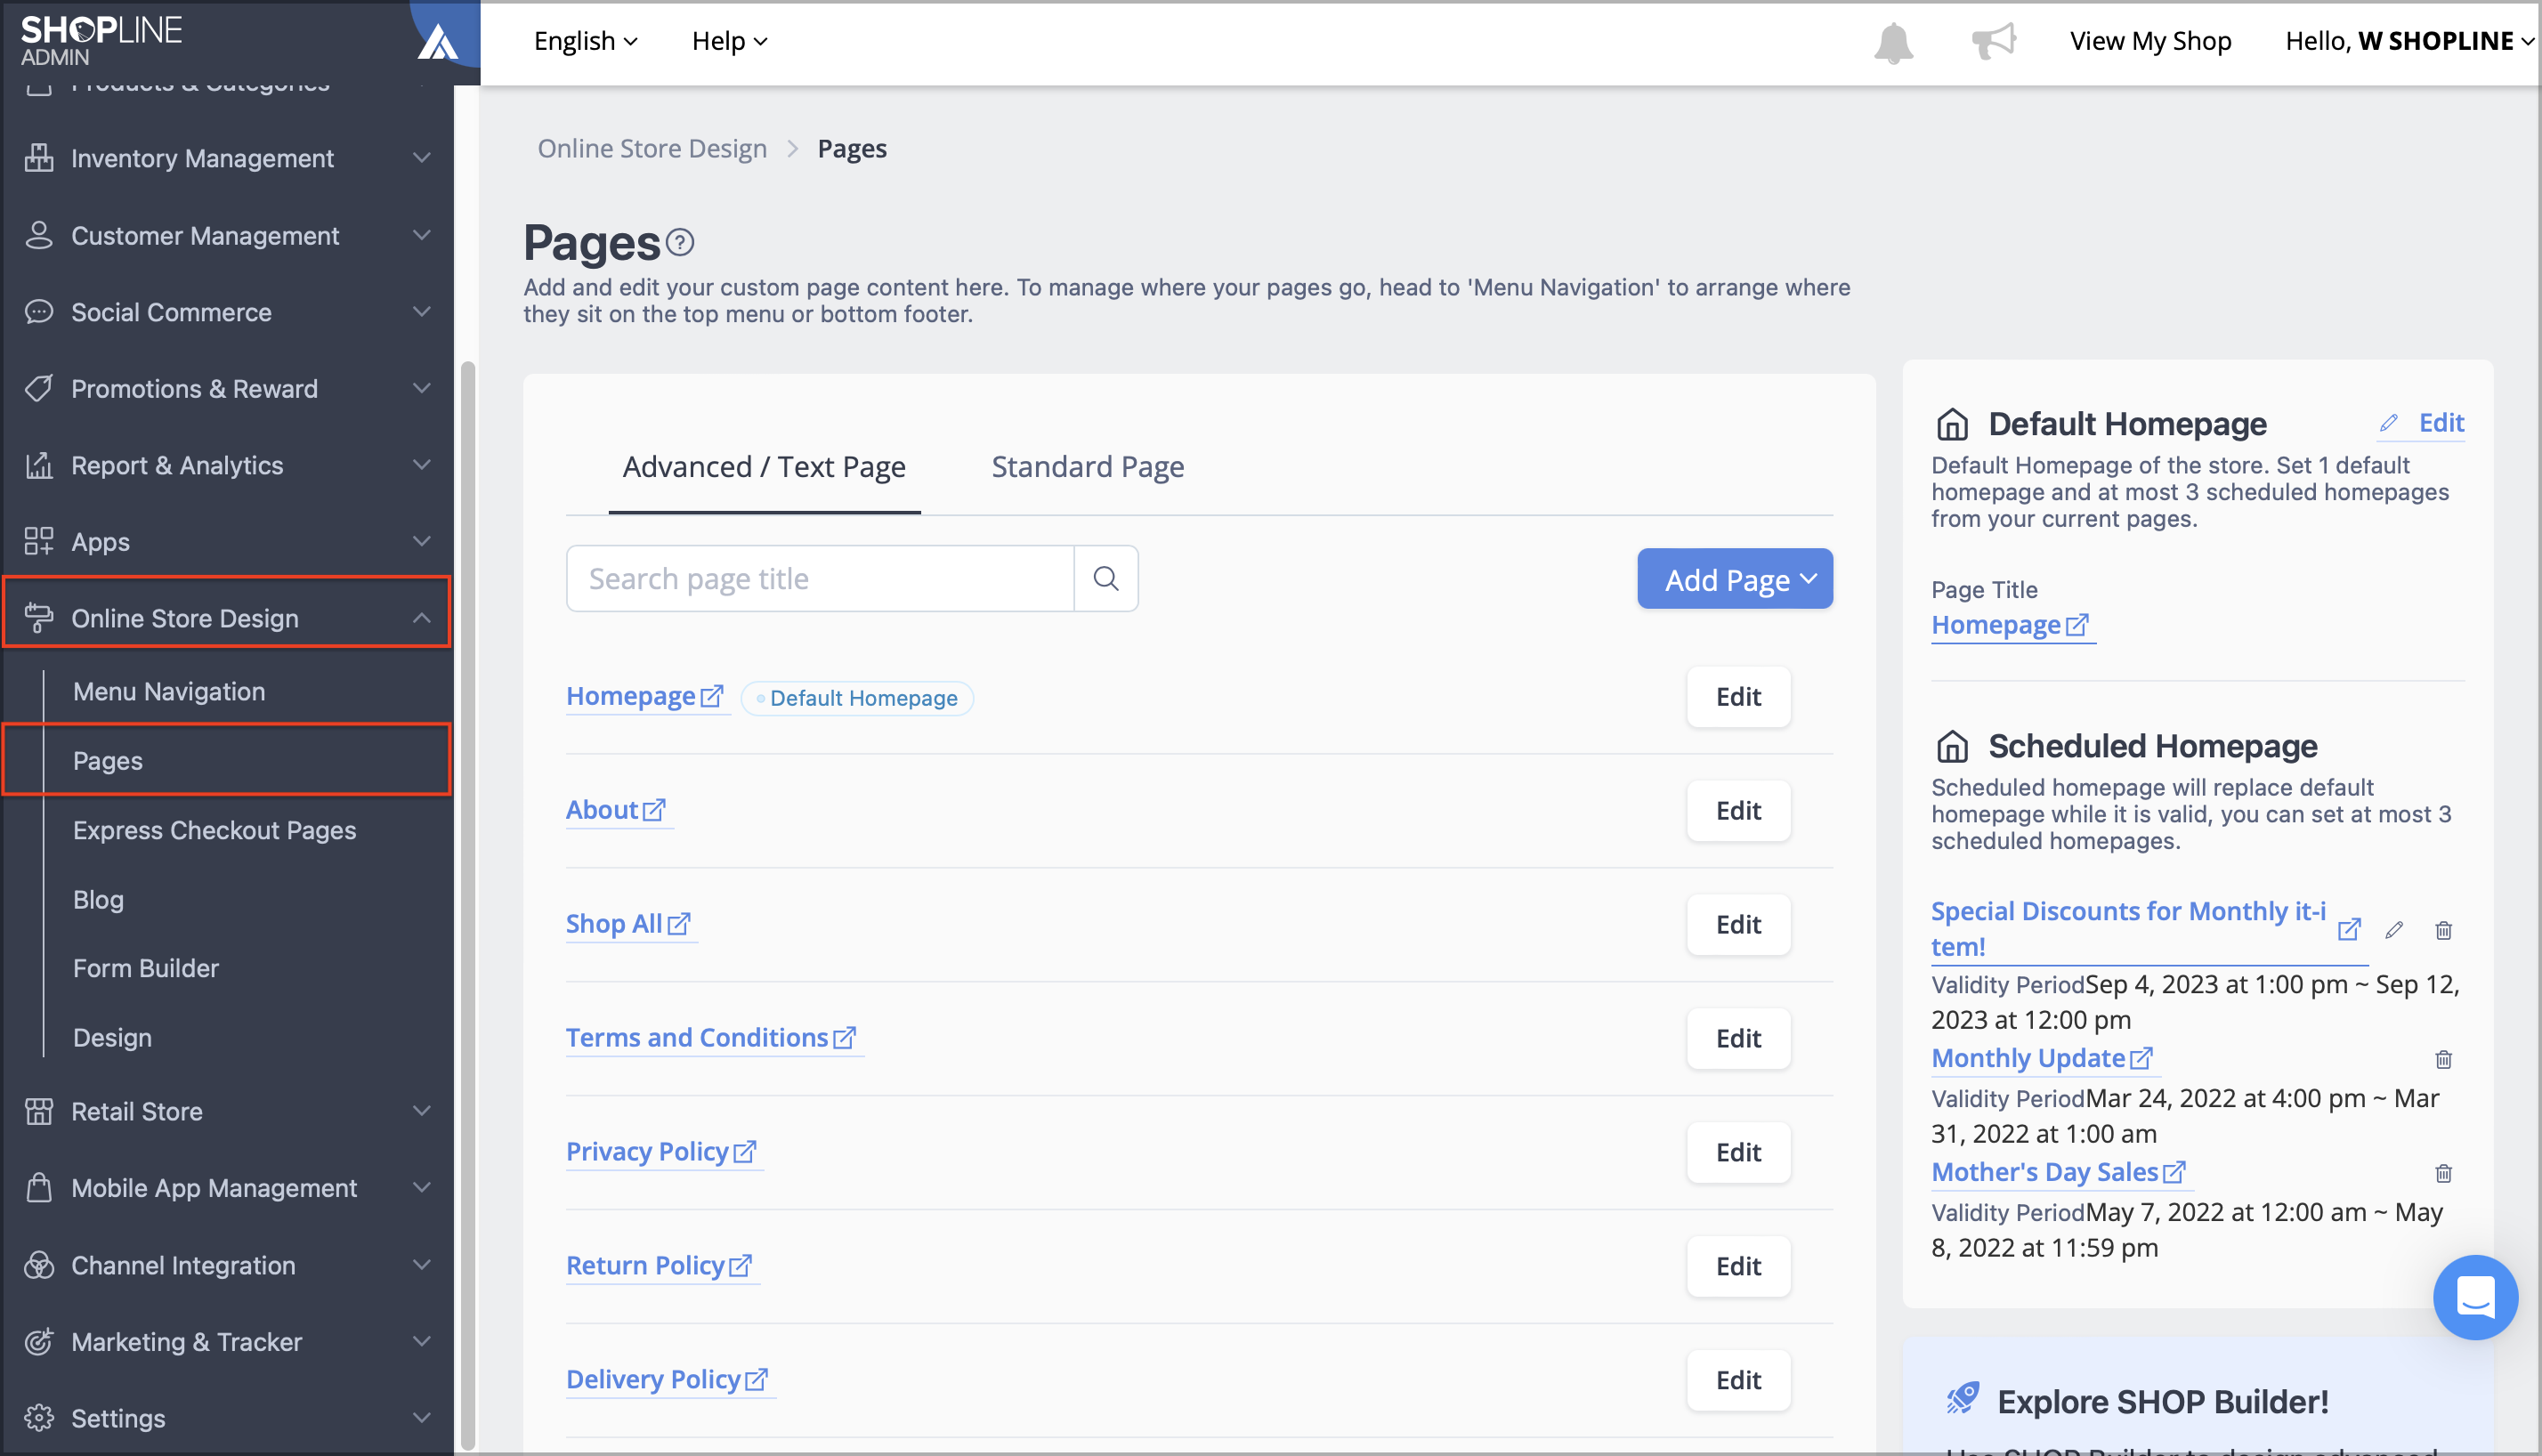Open Special Discounts external link icon

click(x=2349, y=930)
